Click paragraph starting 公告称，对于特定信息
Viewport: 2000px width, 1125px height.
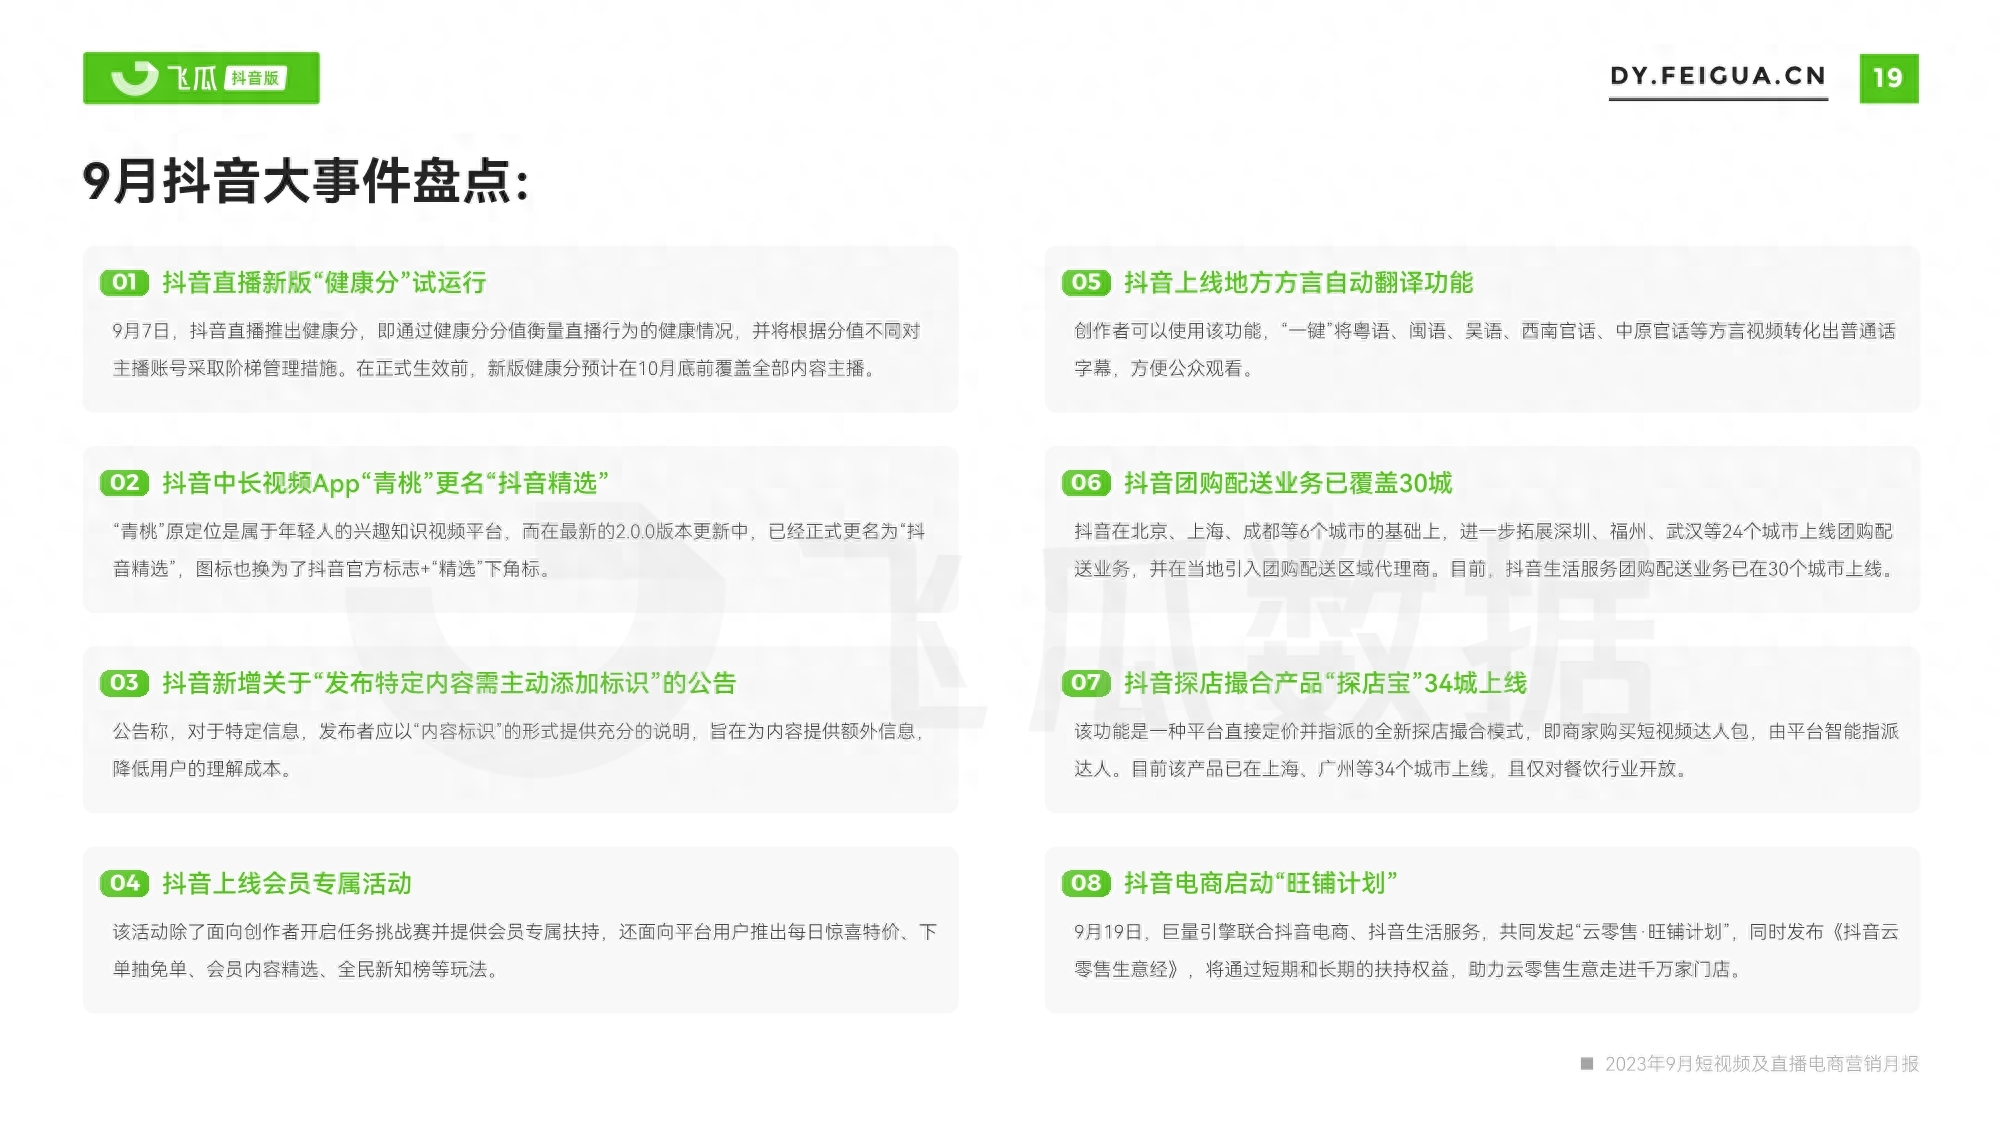click(x=518, y=750)
